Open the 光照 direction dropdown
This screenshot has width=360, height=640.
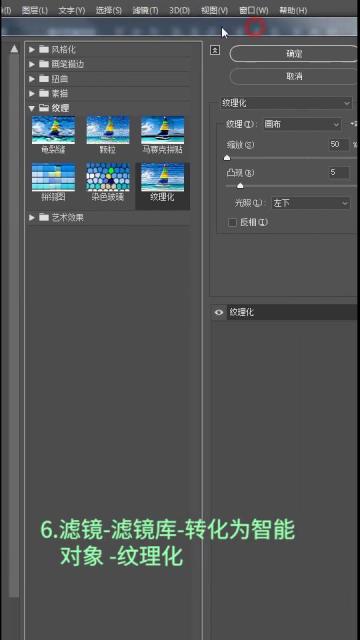[311, 203]
